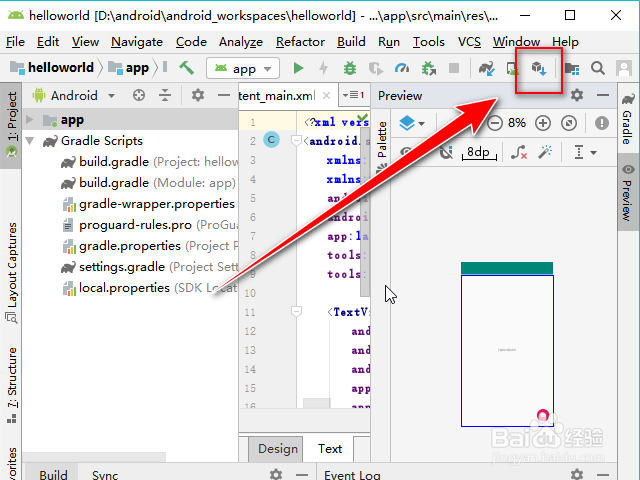Select settings.gradle file in tree

(x=149, y=267)
